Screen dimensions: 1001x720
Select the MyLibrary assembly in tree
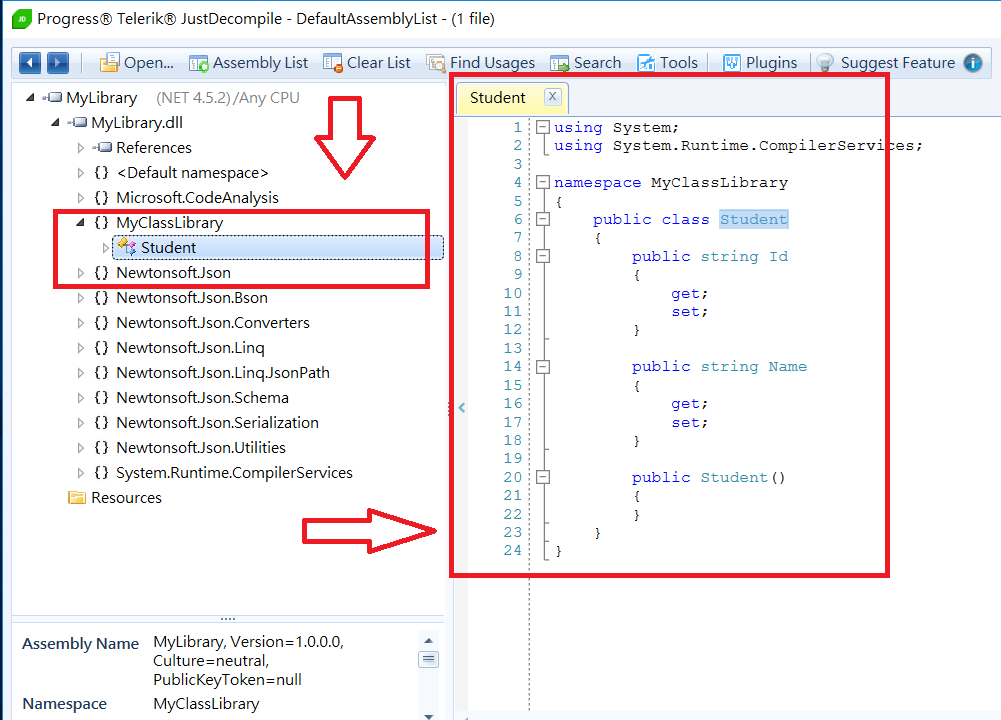[102, 98]
